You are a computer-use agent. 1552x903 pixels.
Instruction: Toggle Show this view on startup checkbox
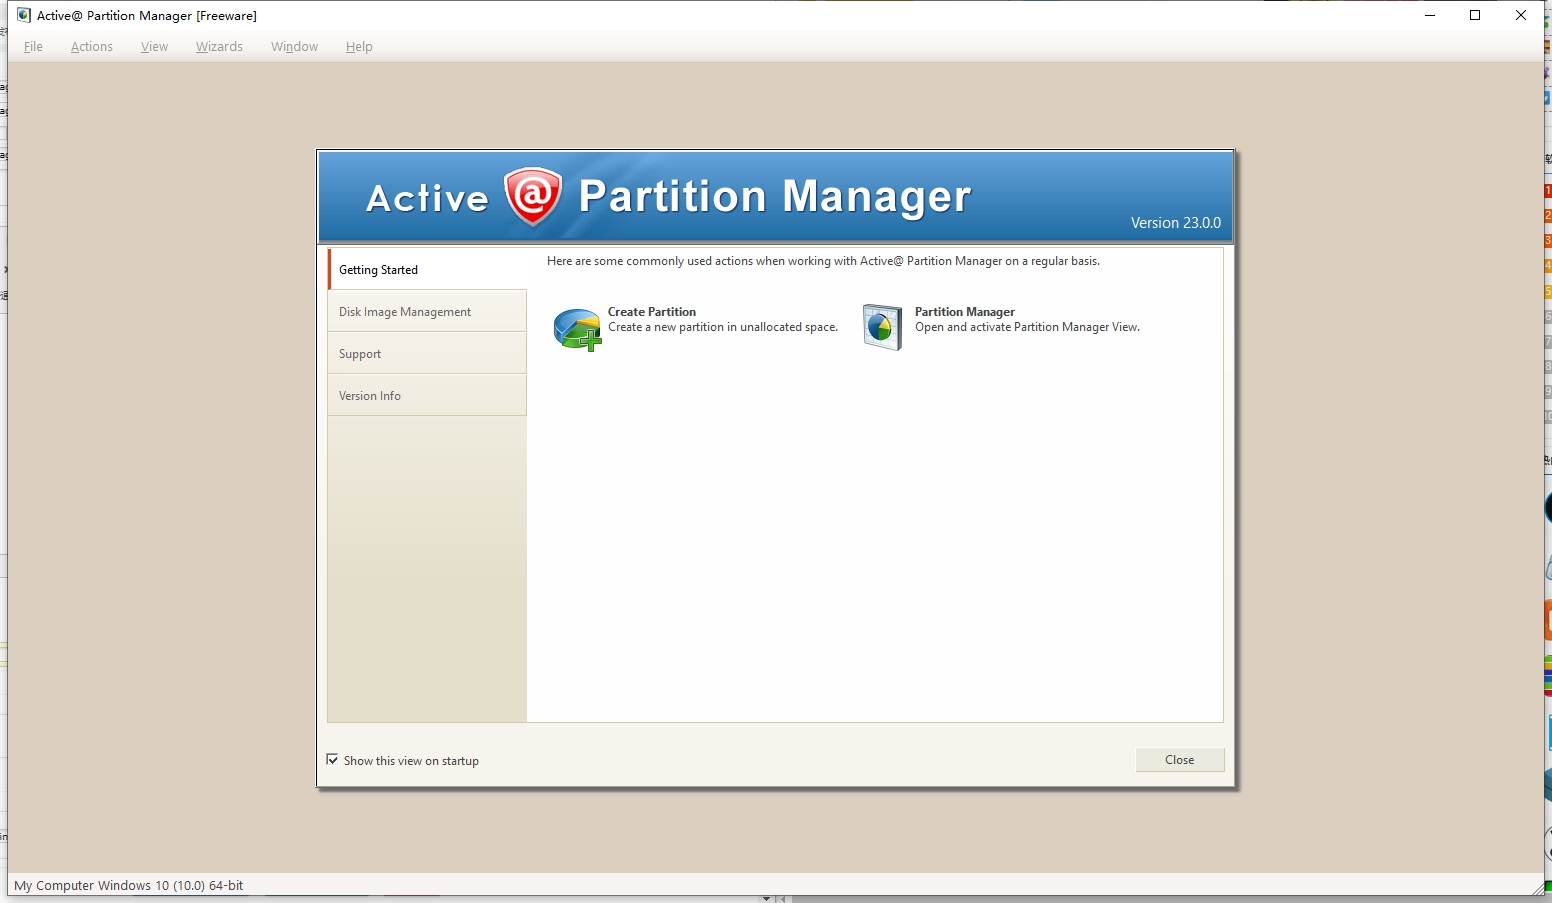pyautogui.click(x=333, y=760)
